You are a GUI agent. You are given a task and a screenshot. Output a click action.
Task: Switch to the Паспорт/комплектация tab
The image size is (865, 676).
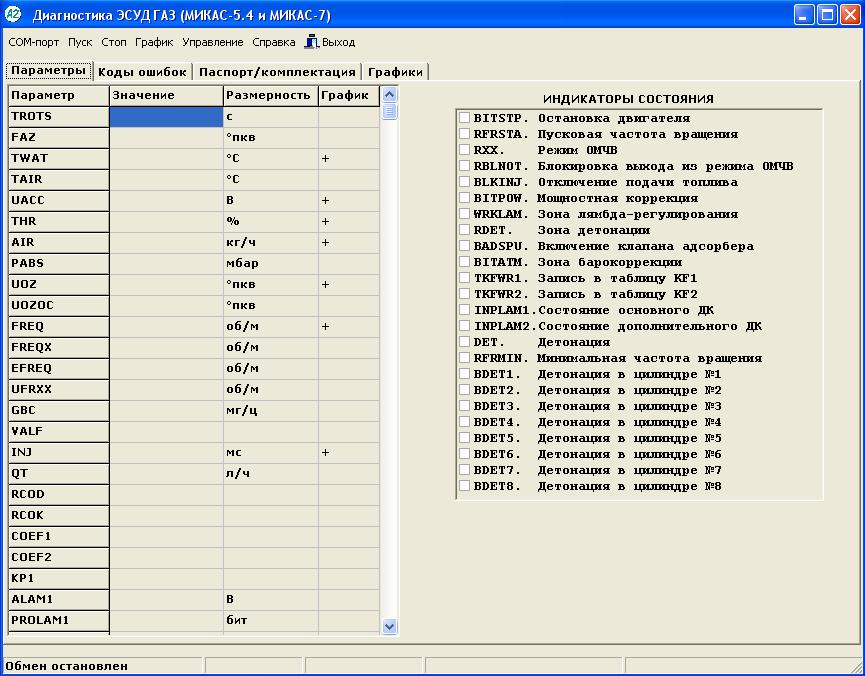coord(277,72)
